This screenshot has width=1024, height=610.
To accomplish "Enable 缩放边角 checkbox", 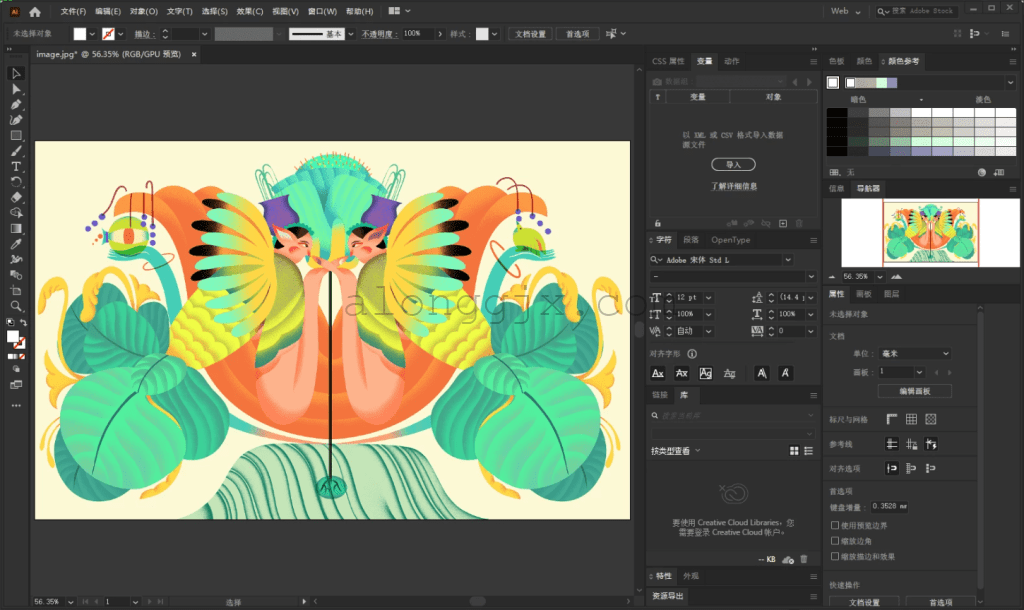I will point(835,540).
